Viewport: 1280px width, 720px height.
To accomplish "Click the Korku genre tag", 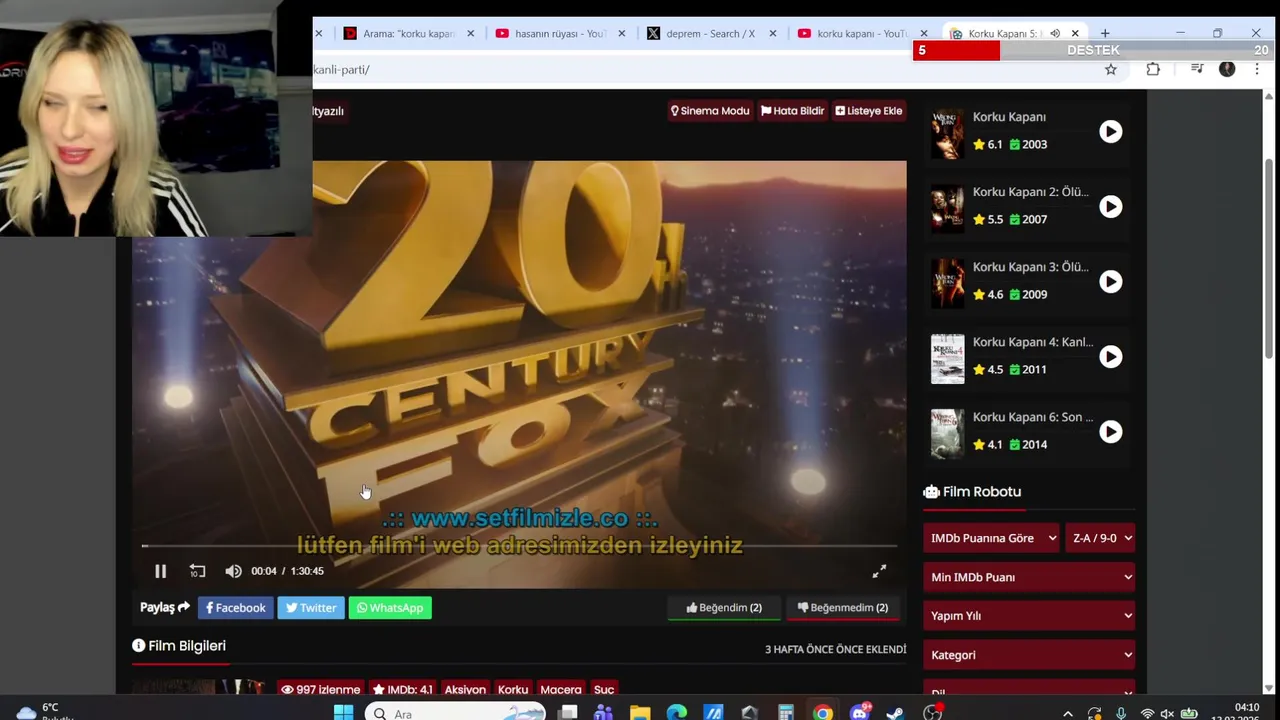I will [x=513, y=689].
